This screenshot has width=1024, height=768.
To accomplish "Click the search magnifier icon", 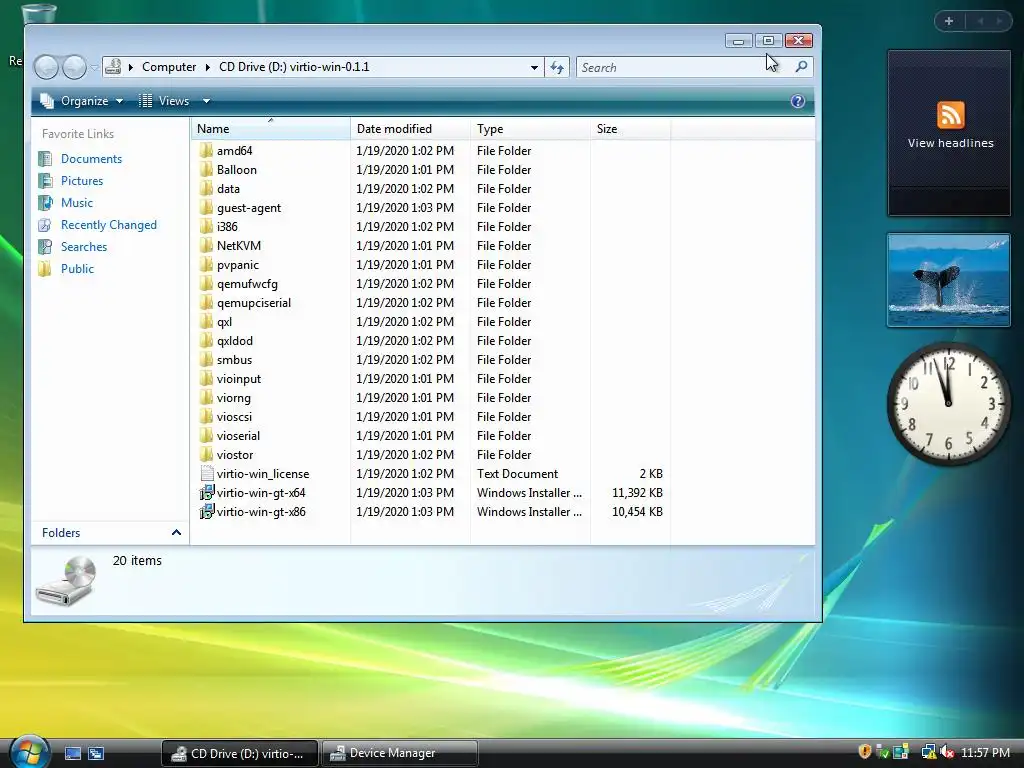I will 801,67.
